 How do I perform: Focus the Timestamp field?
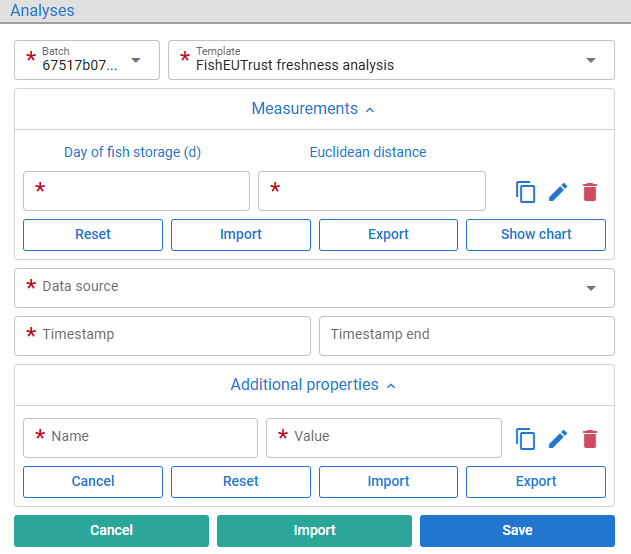click(x=163, y=336)
